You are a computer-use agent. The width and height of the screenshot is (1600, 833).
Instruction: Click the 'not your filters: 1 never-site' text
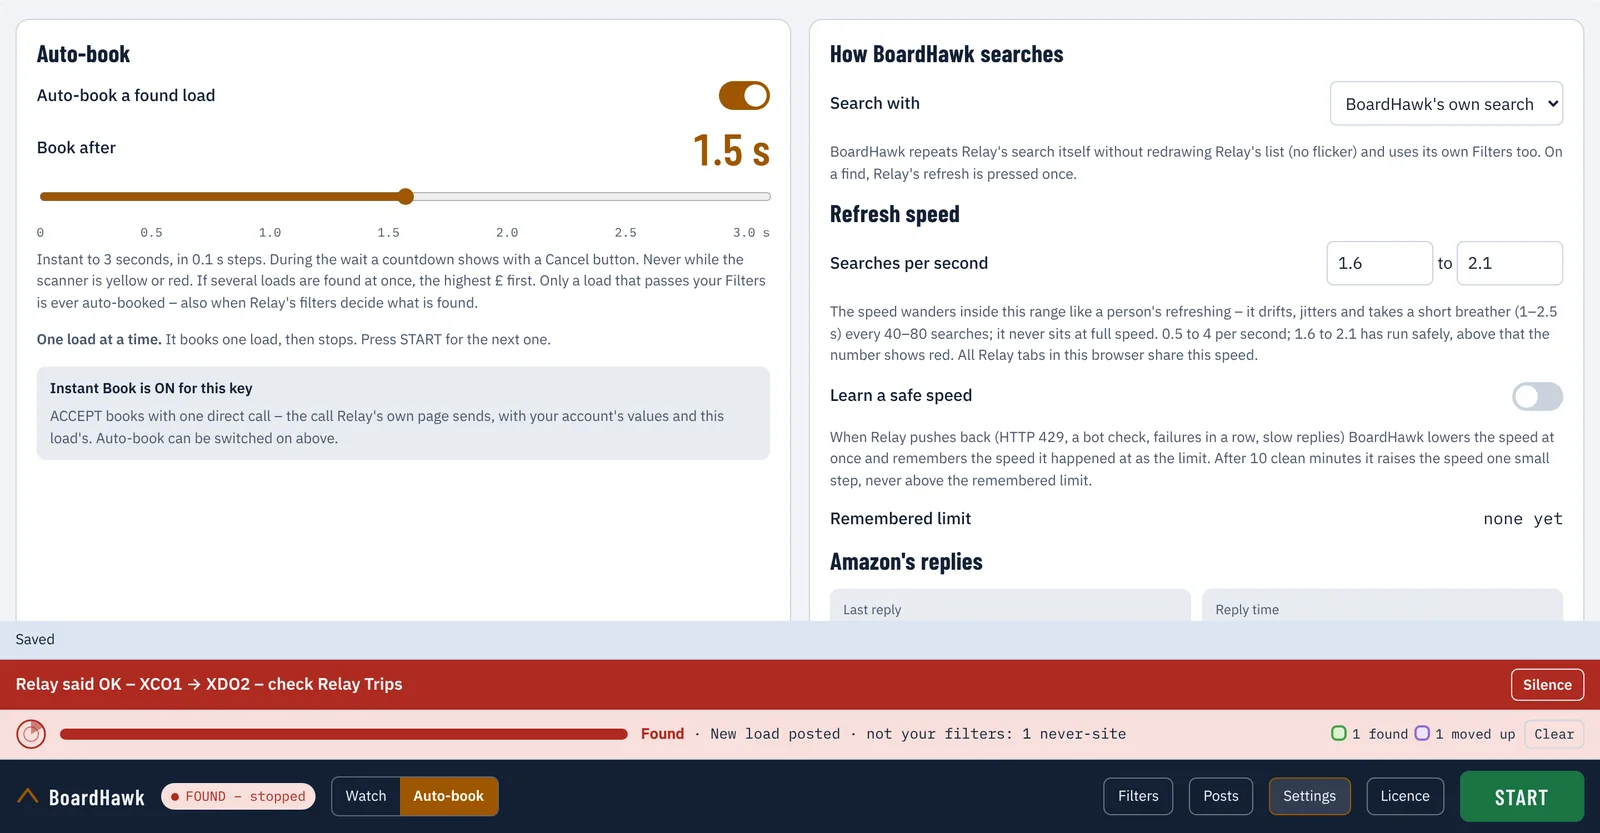(x=996, y=734)
